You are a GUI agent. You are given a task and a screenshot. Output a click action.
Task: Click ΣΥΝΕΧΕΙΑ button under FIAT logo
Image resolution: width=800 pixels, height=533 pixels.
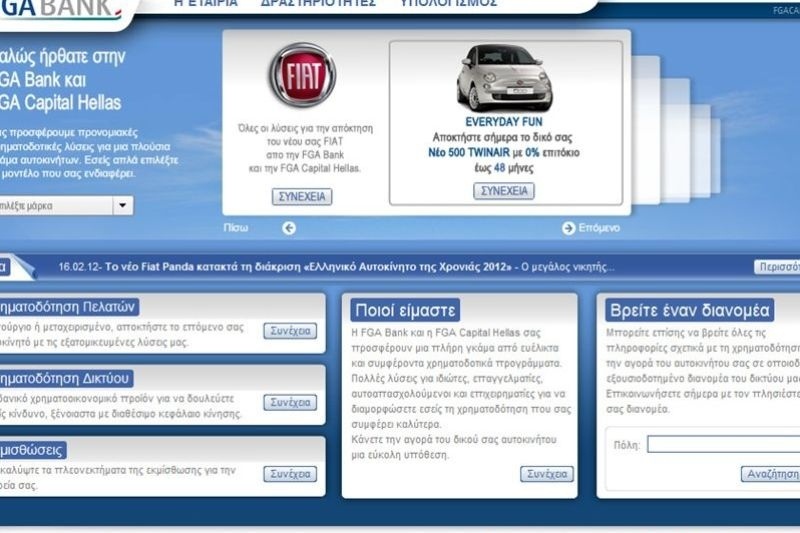(x=302, y=197)
